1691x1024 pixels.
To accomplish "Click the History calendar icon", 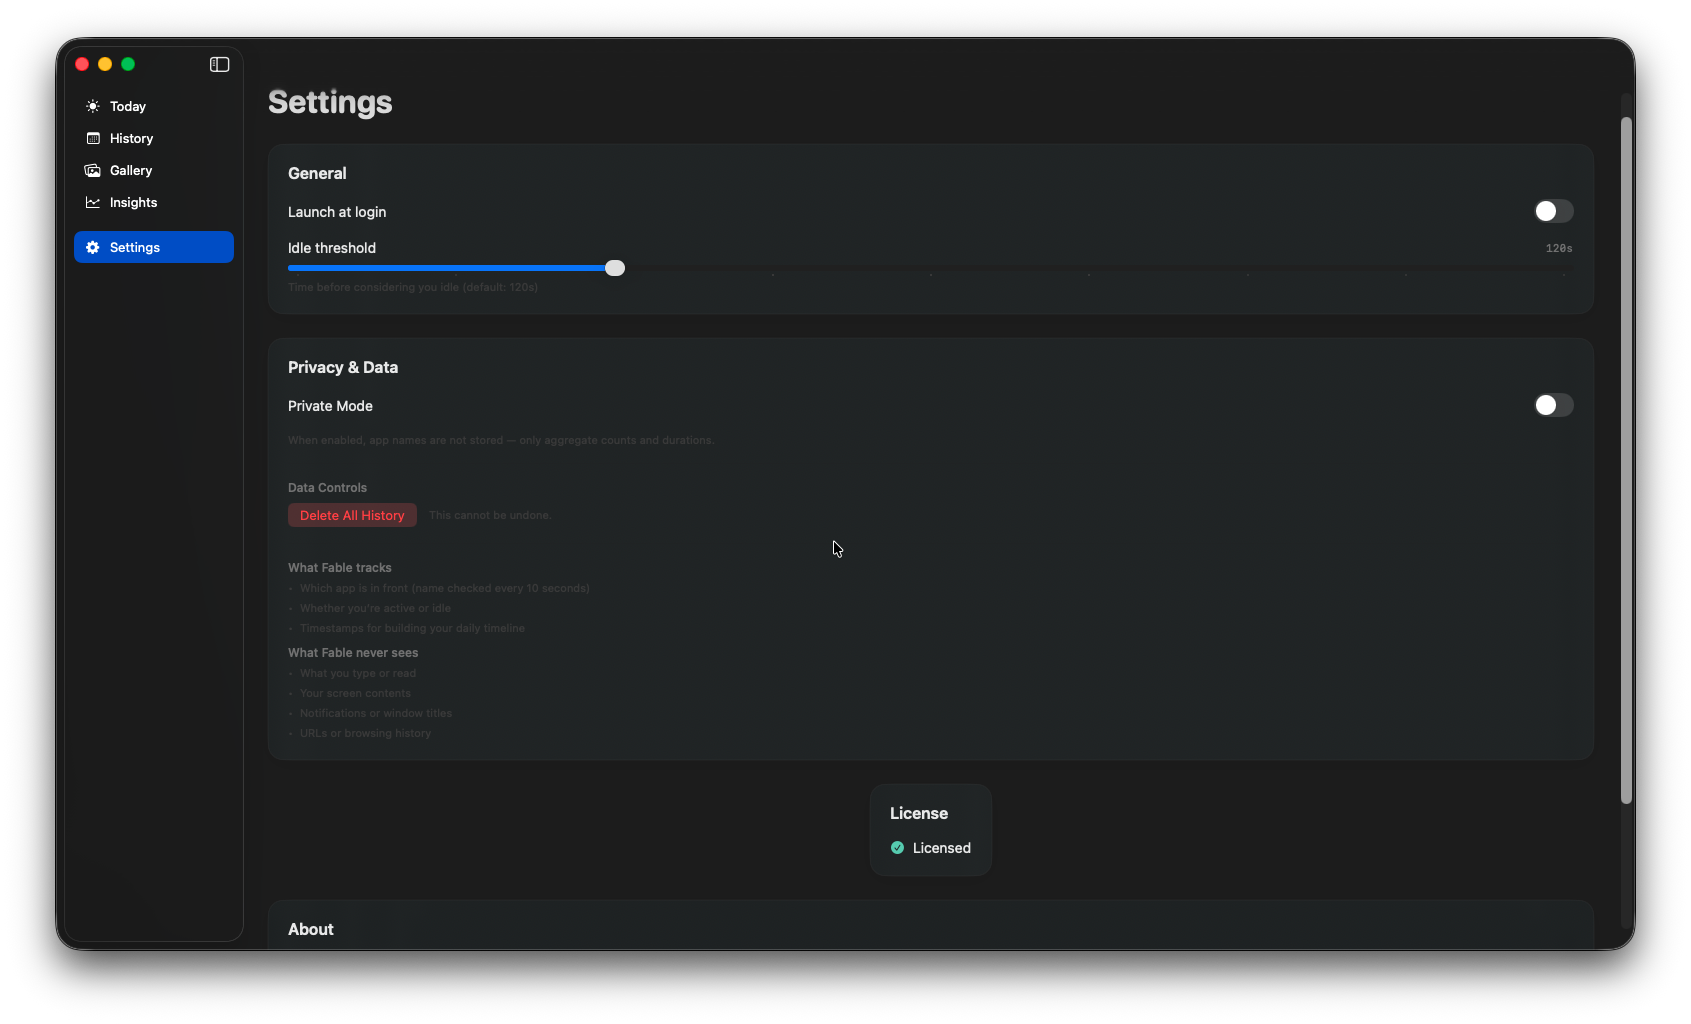I will 92,138.
